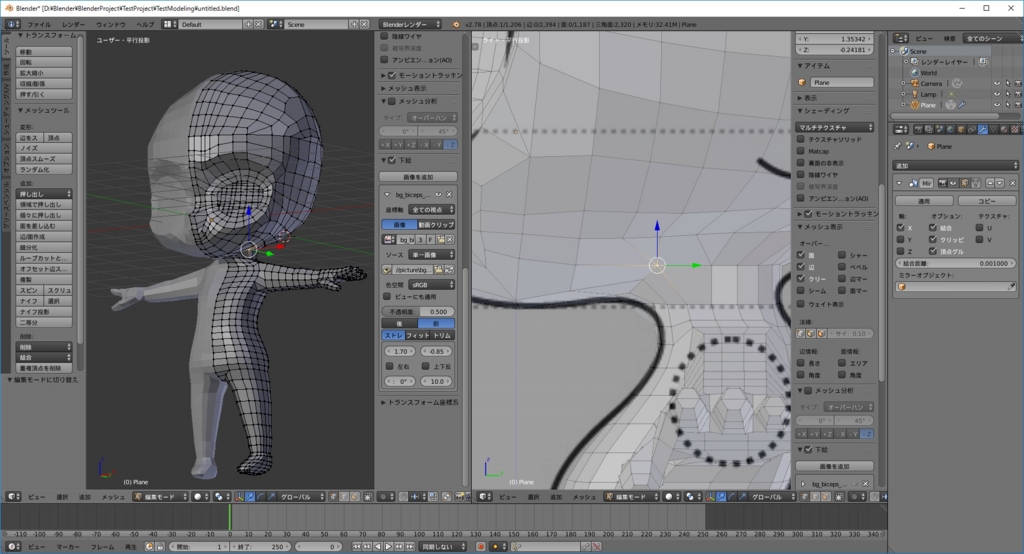Open the ファイル menu
Image resolution: width=1024 pixels, height=554 pixels.
39,23
